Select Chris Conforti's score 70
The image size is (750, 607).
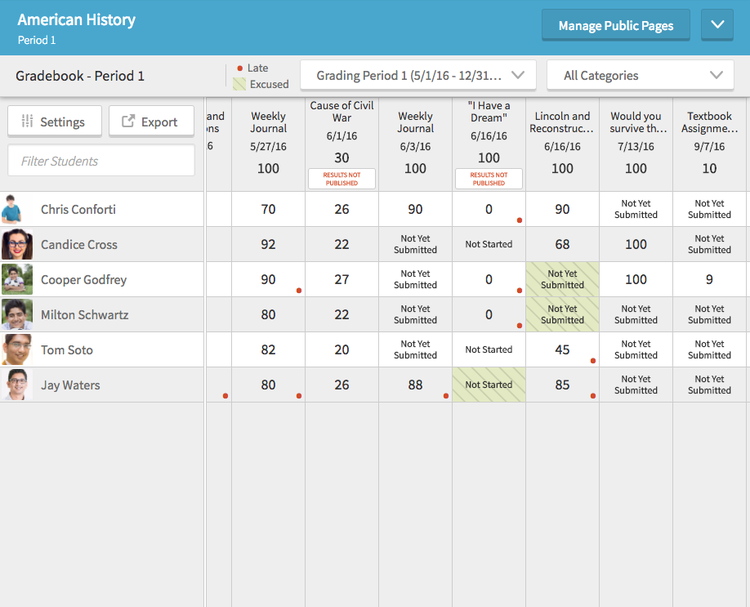[268, 209]
